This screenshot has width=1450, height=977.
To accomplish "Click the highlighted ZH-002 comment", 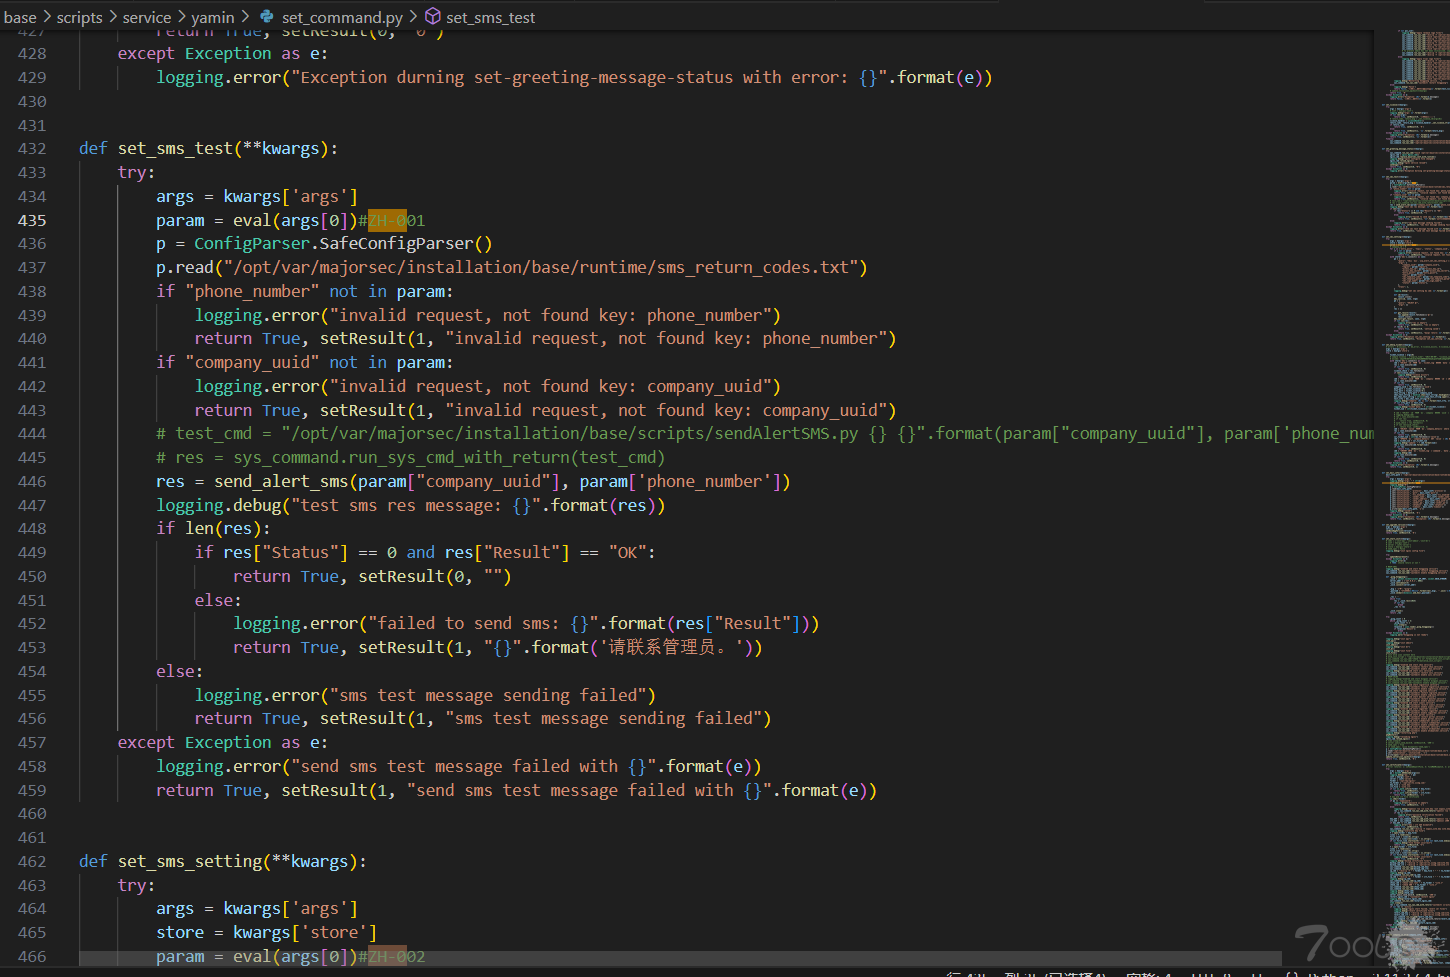I will click(396, 956).
